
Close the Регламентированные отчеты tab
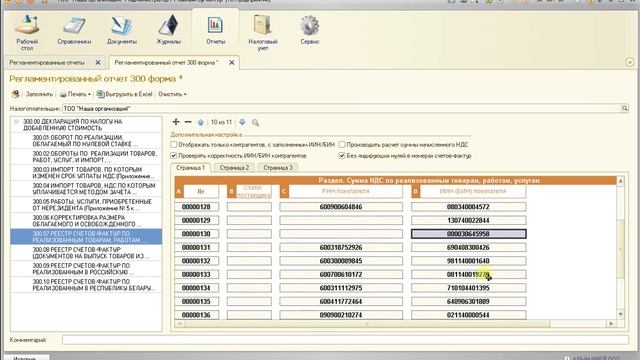(98, 62)
